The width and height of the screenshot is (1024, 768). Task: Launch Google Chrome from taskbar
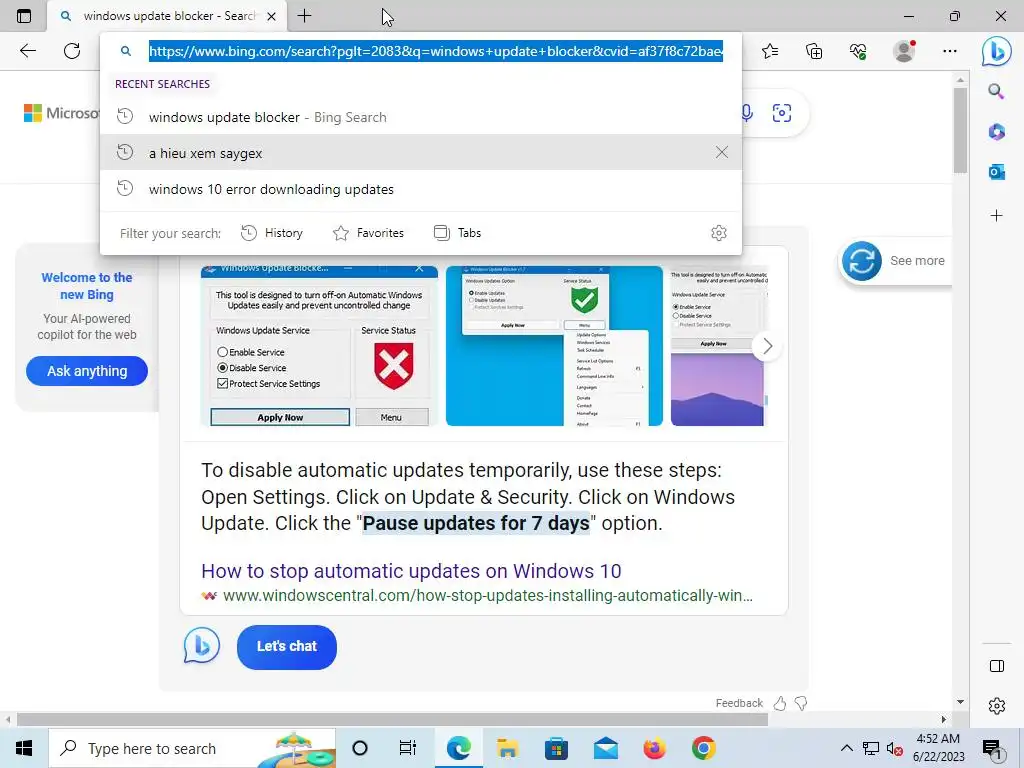pos(703,748)
